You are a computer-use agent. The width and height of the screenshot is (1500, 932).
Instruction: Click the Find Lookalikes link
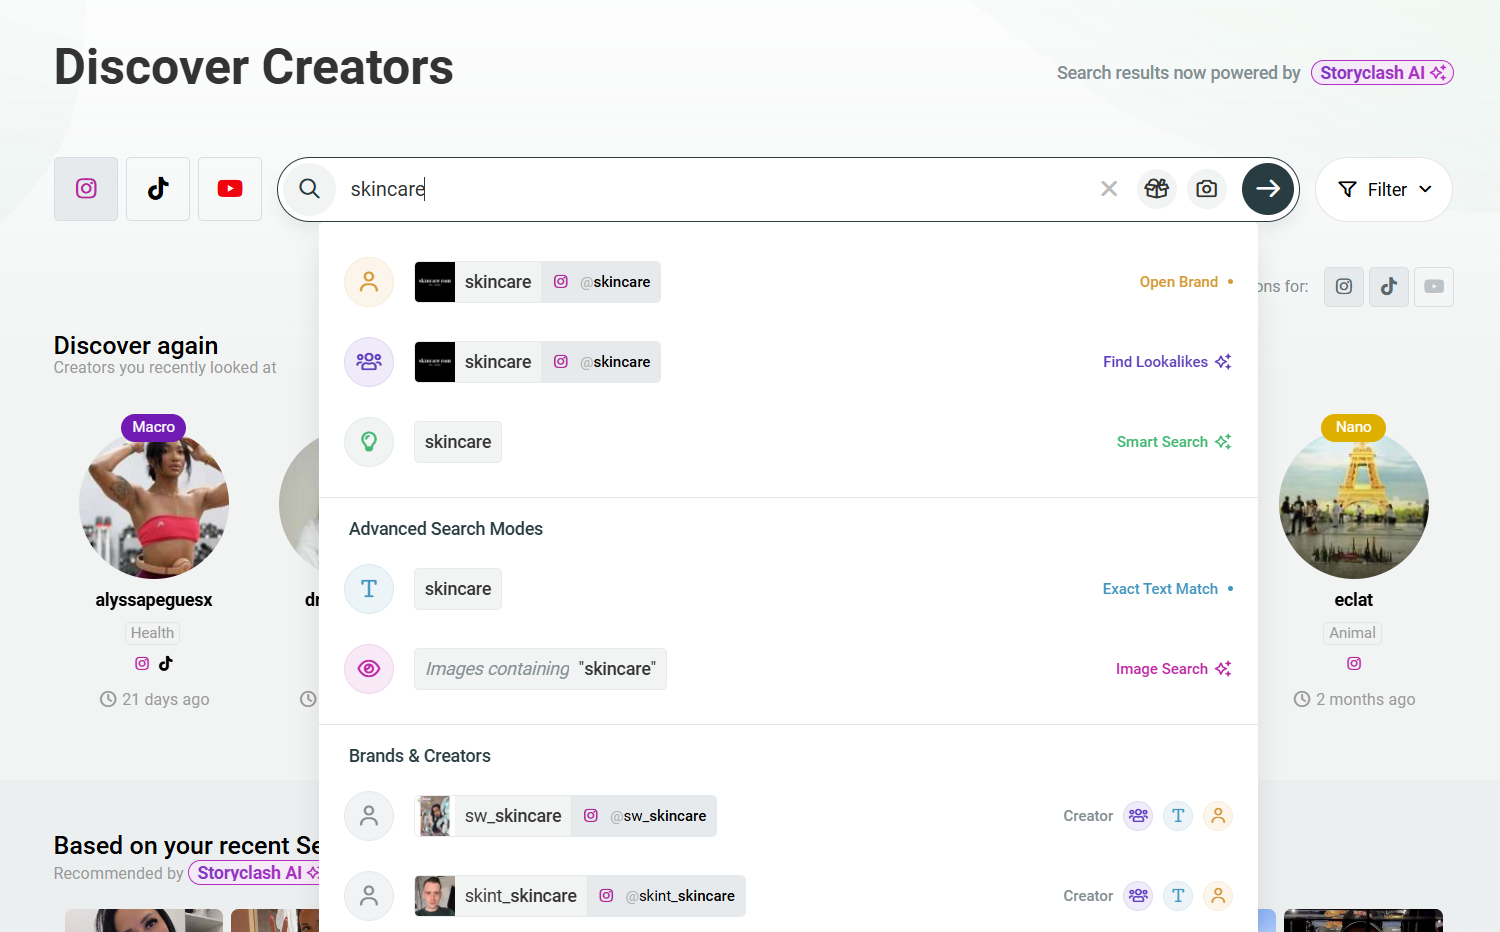tap(1156, 361)
